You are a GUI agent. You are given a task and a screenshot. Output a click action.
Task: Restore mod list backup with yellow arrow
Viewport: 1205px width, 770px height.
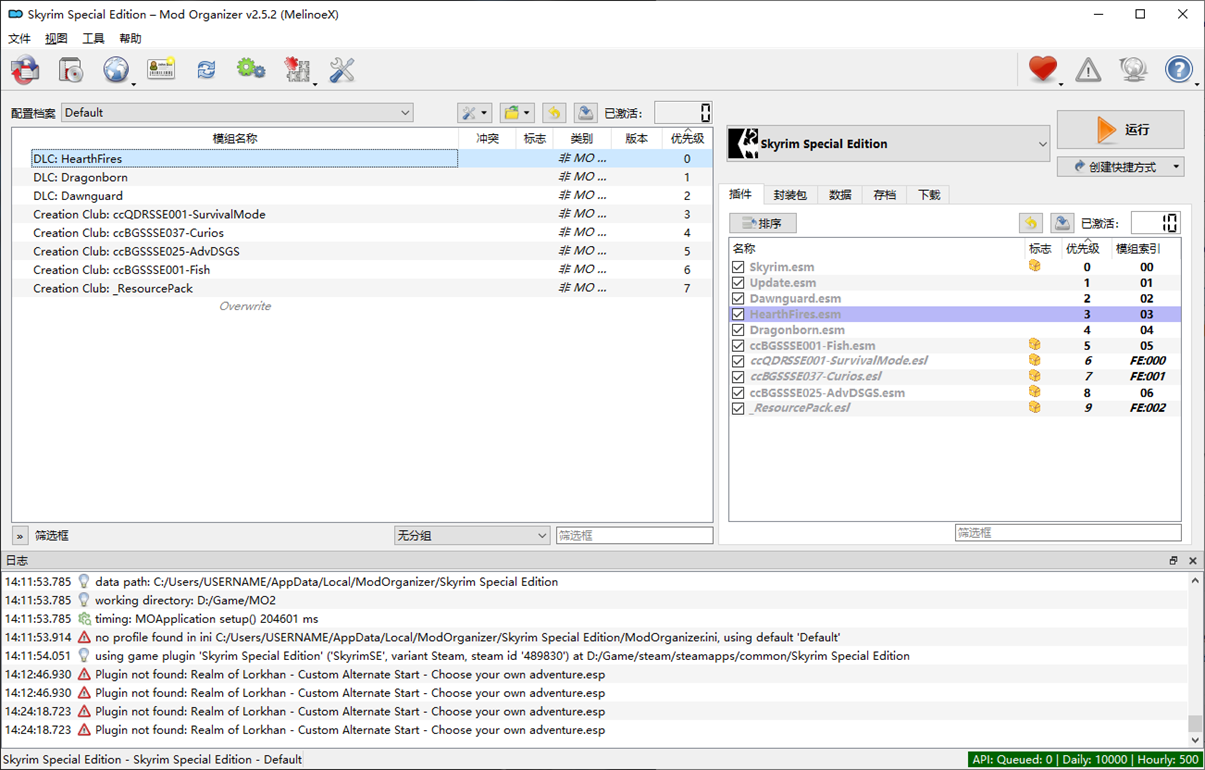pyautogui.click(x=554, y=113)
